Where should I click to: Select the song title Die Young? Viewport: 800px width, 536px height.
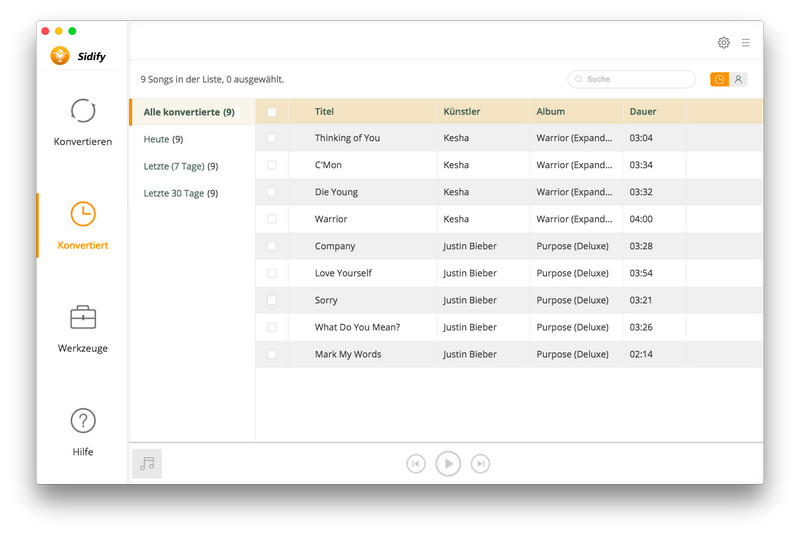click(x=336, y=192)
